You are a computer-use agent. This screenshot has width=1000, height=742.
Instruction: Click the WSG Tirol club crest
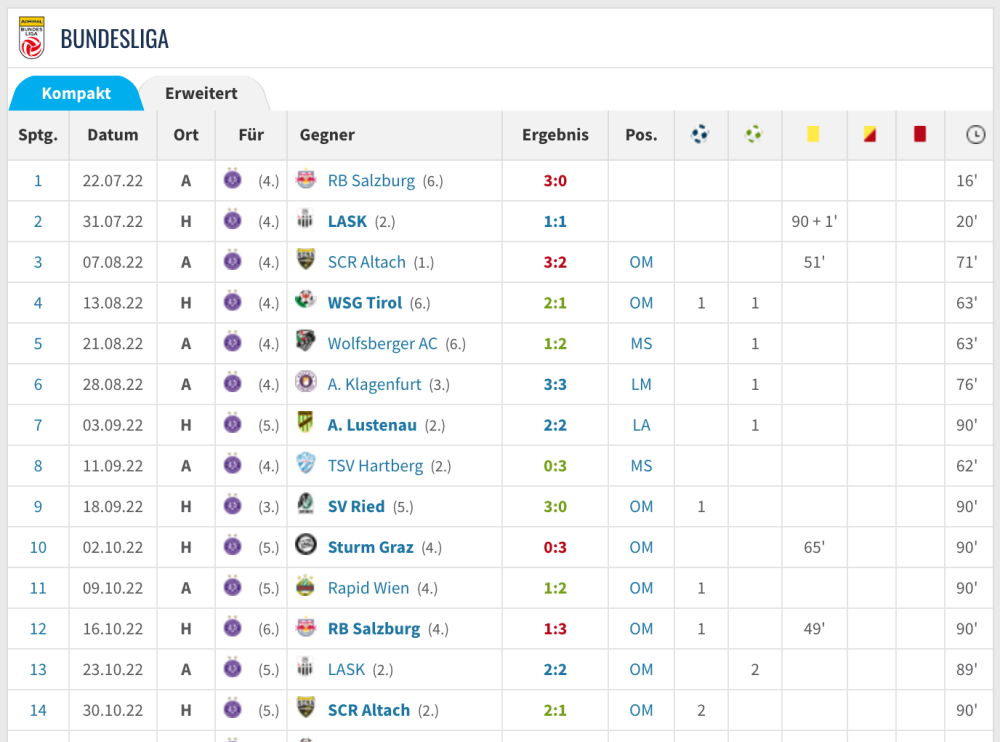[x=306, y=302]
